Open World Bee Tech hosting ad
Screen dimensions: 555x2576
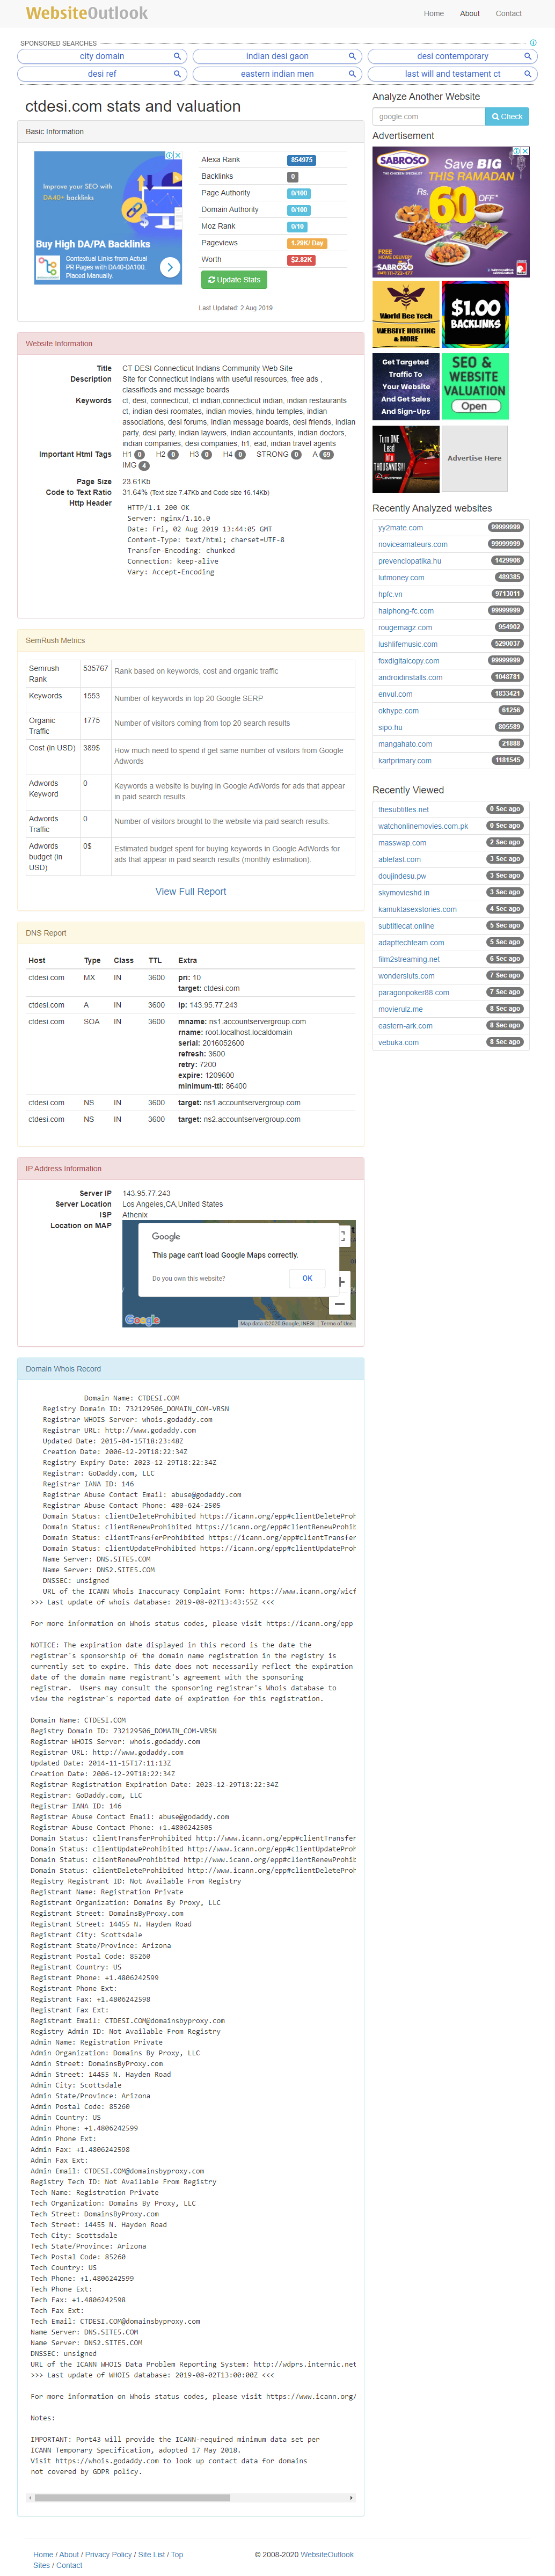pos(406,314)
